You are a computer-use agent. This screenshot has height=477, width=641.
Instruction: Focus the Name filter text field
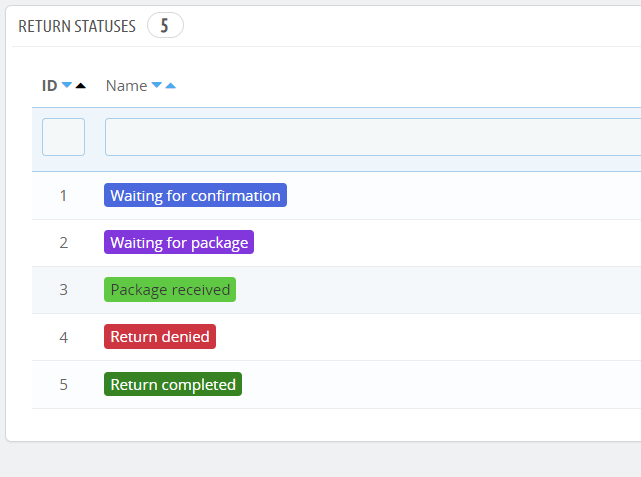click(x=372, y=137)
